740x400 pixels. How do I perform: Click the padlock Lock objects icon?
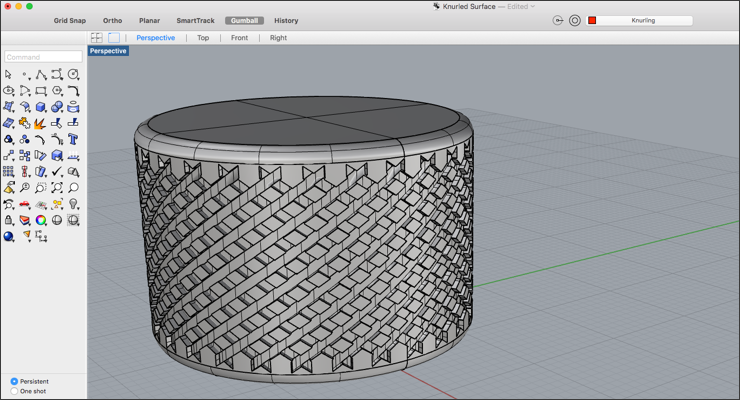(x=8, y=220)
